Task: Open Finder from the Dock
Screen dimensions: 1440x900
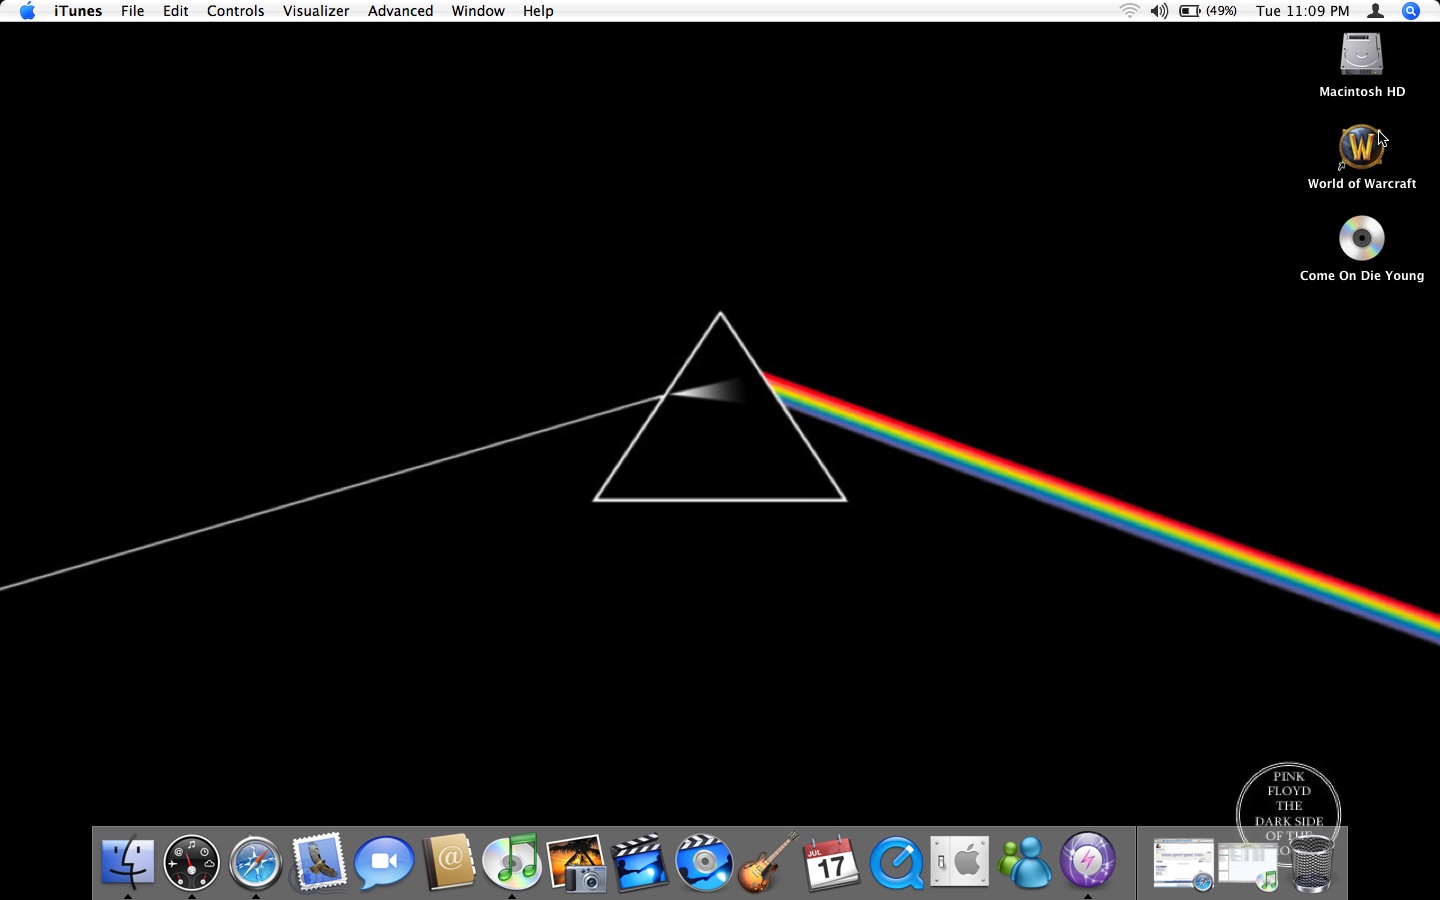Action: click(128, 862)
